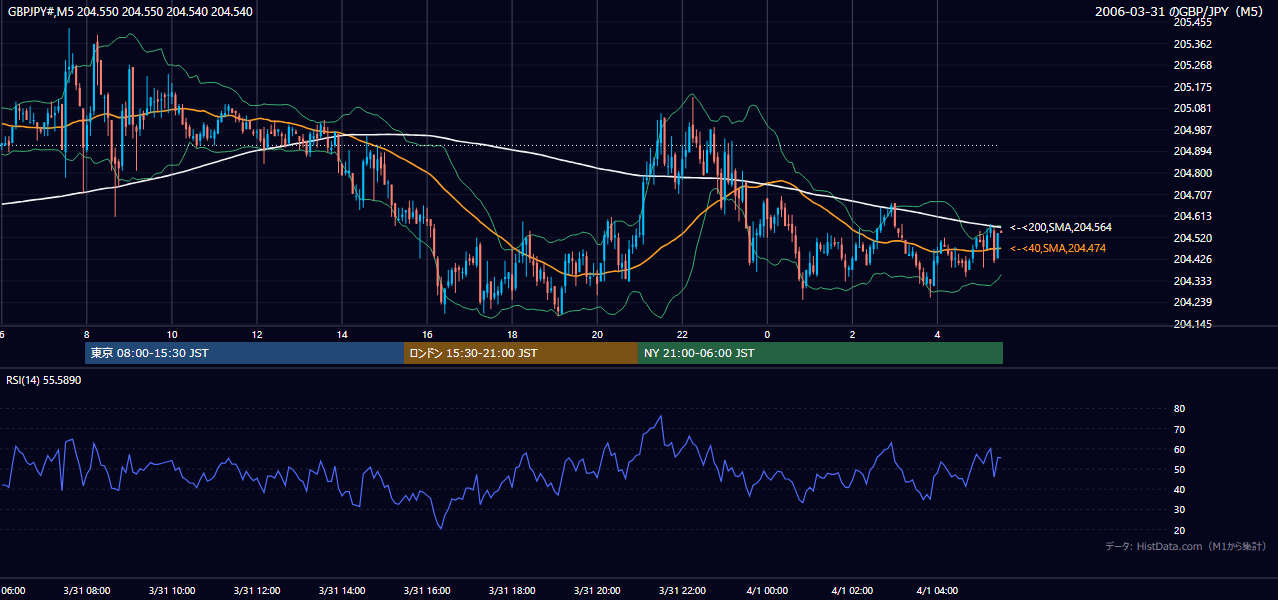Click the 3/31 12:00 time axis label
This screenshot has width=1278, height=600.
(257, 591)
